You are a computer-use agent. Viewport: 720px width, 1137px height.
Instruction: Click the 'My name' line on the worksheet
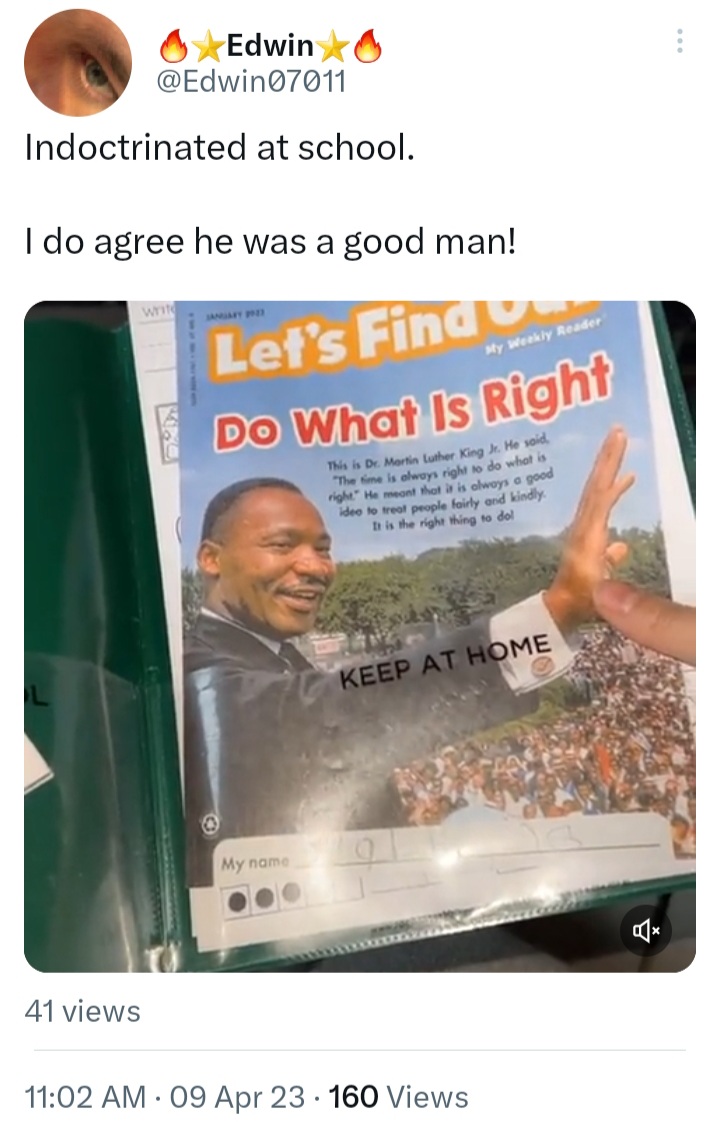[x=255, y=863]
